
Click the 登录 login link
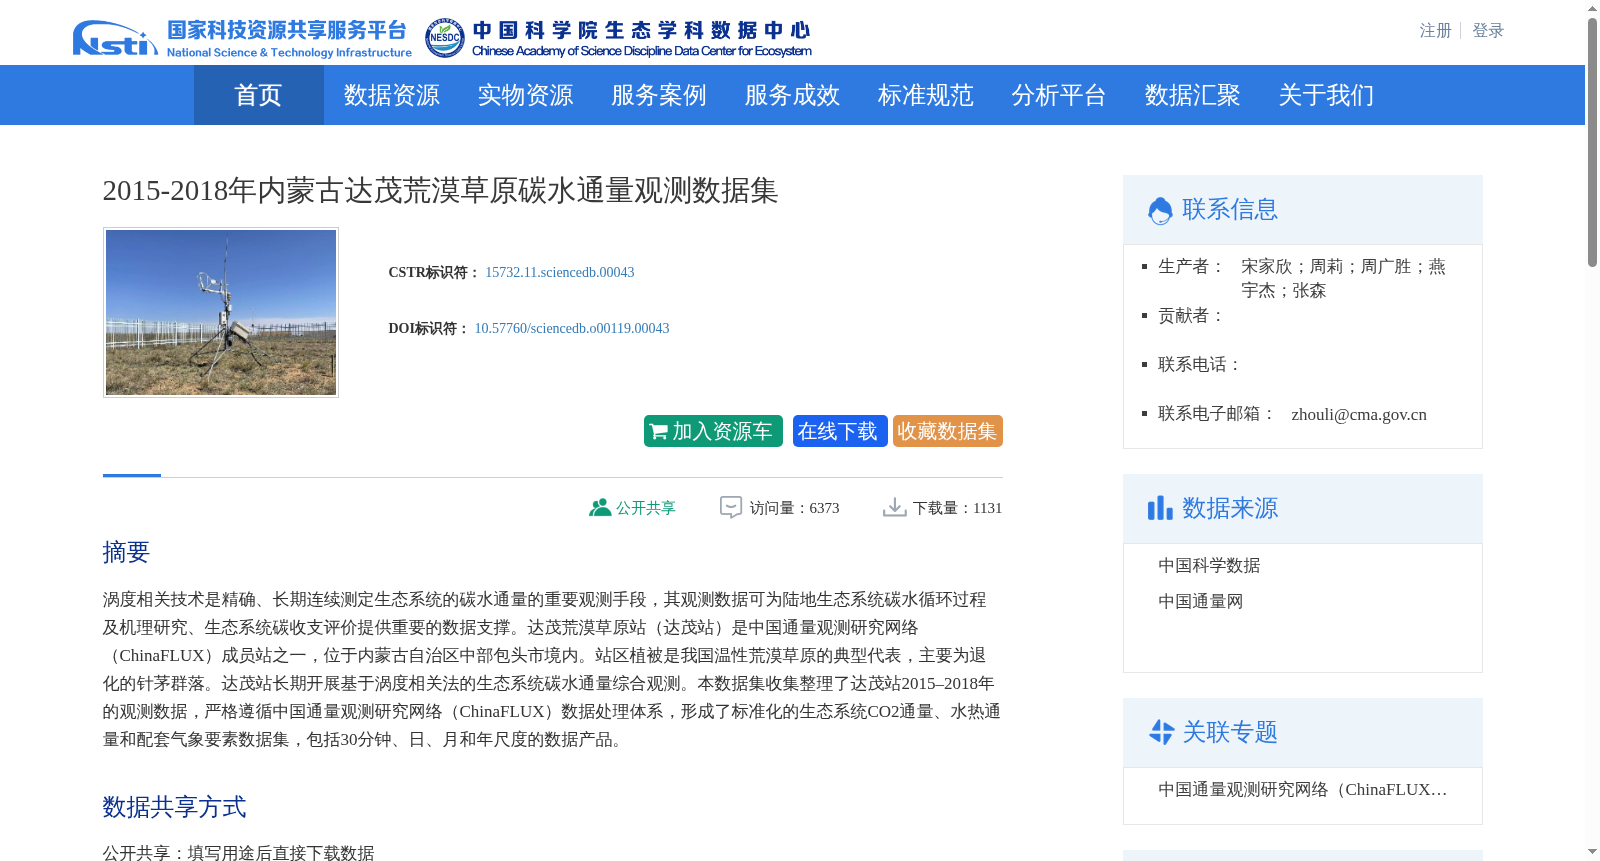[1488, 31]
